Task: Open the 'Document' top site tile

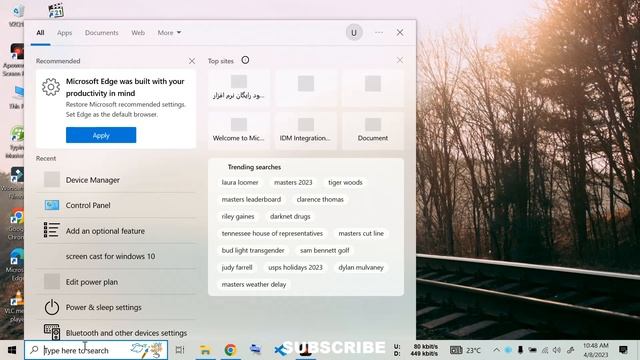Action: pos(373,131)
